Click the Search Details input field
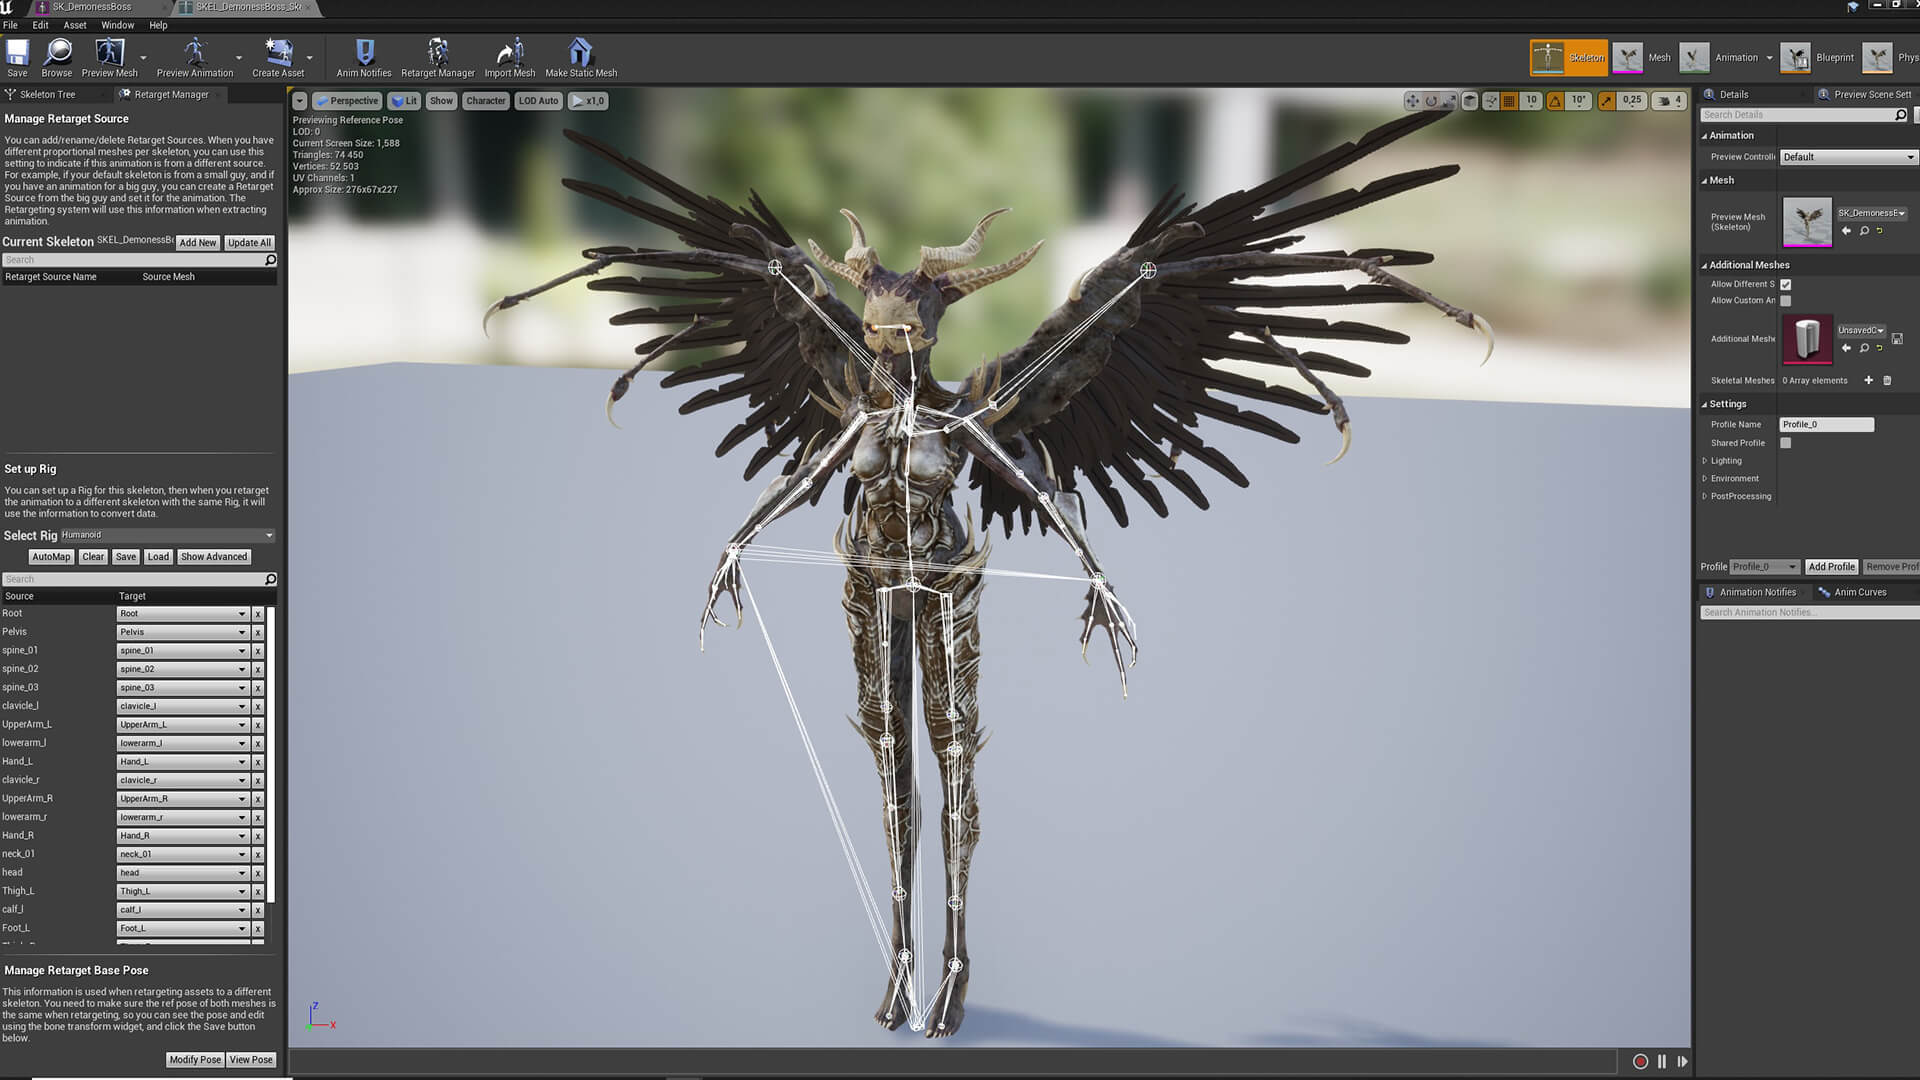Viewport: 1920px width, 1080px height. click(1795, 115)
